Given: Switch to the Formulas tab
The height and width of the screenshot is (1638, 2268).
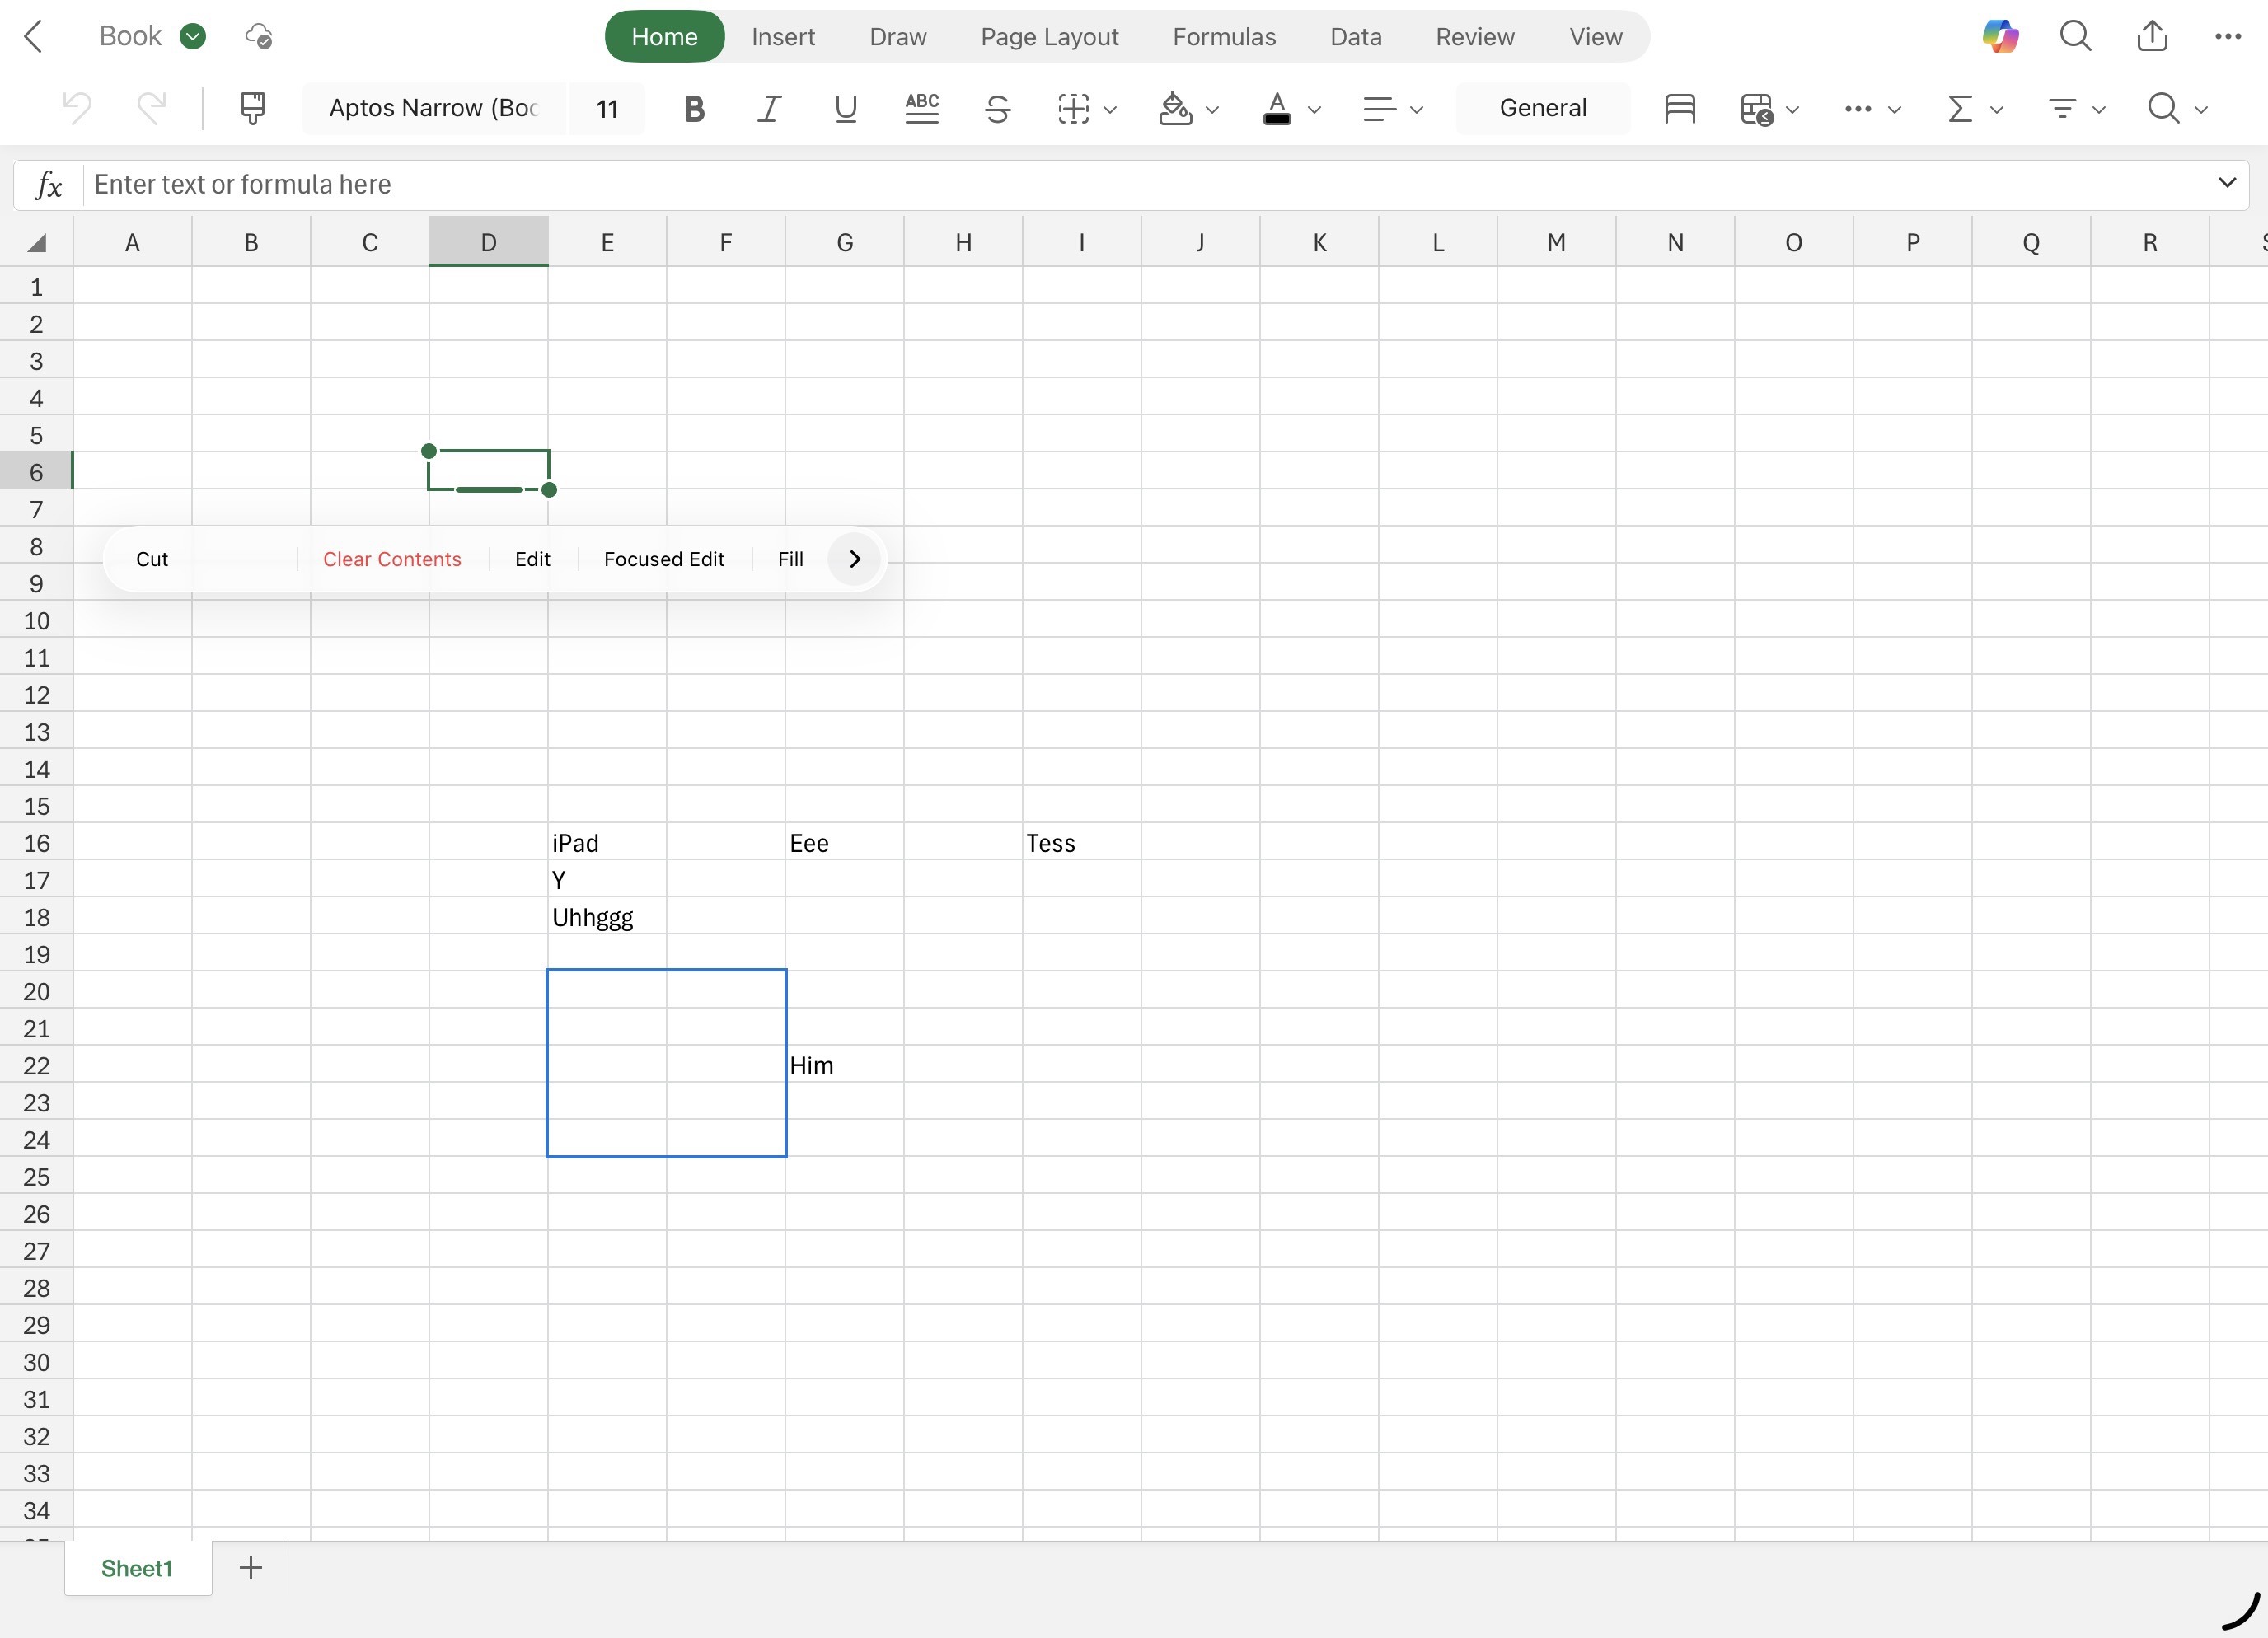Looking at the screenshot, I should click(1224, 37).
